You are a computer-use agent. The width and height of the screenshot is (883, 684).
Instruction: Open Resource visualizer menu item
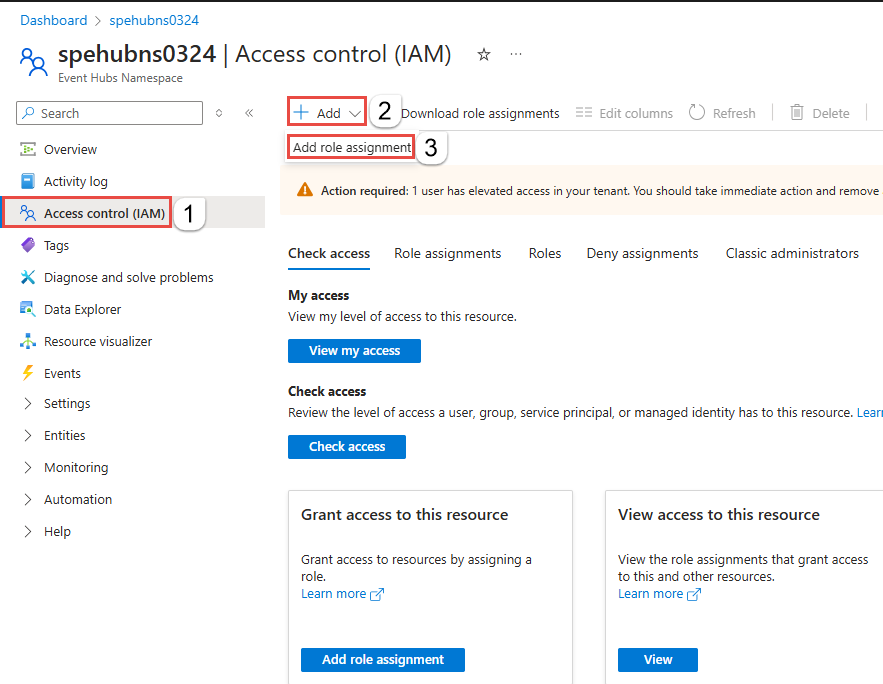pyautogui.click(x=98, y=342)
